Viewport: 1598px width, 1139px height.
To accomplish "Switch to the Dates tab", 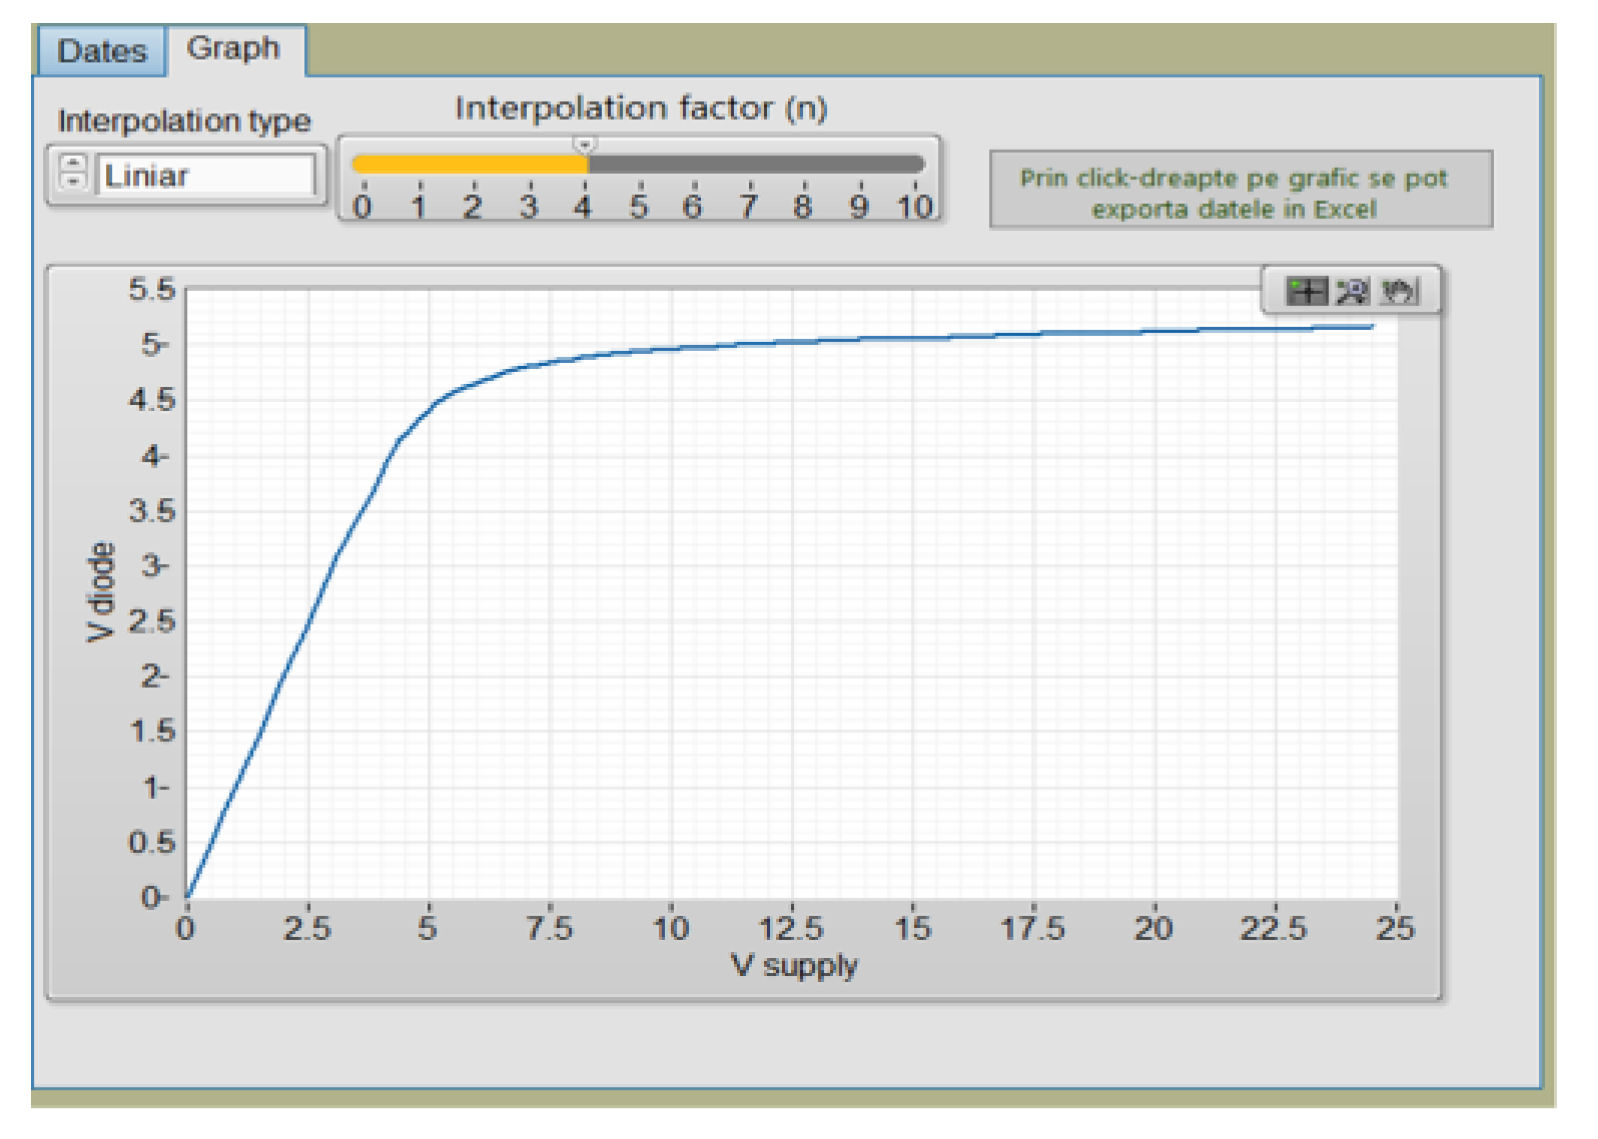I will pos(101,51).
